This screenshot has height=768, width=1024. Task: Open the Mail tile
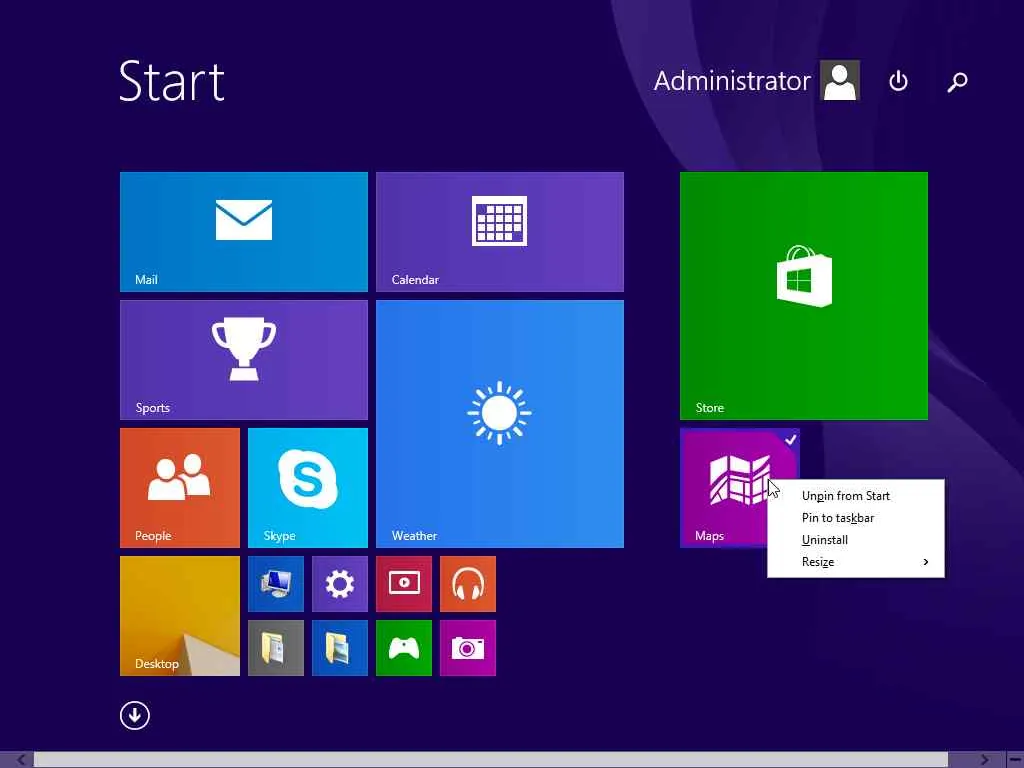(244, 232)
